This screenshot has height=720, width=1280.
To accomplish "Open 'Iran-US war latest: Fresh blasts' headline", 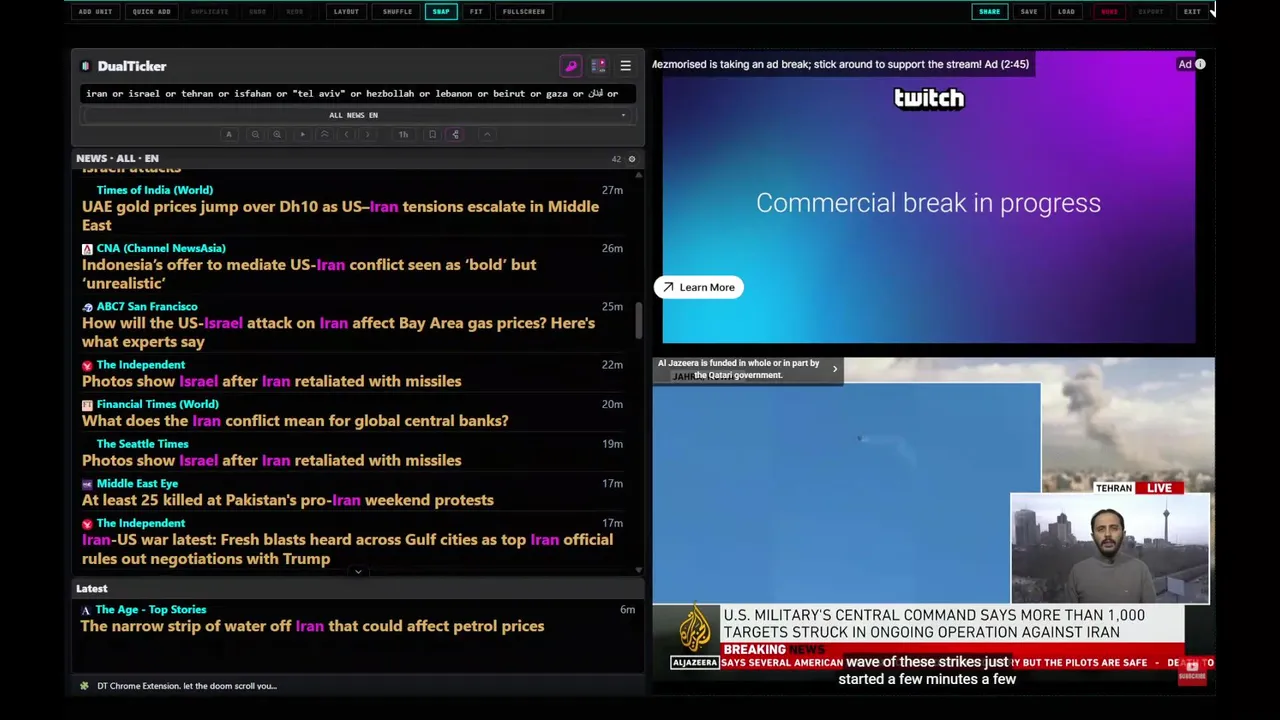I will tap(347, 549).
